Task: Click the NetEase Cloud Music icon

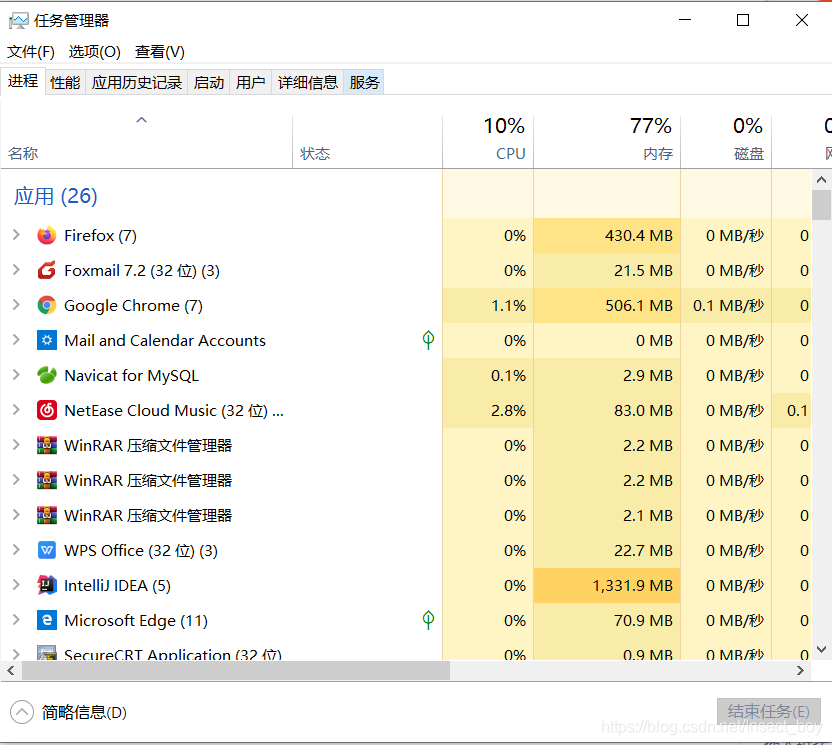Action: click(x=47, y=410)
